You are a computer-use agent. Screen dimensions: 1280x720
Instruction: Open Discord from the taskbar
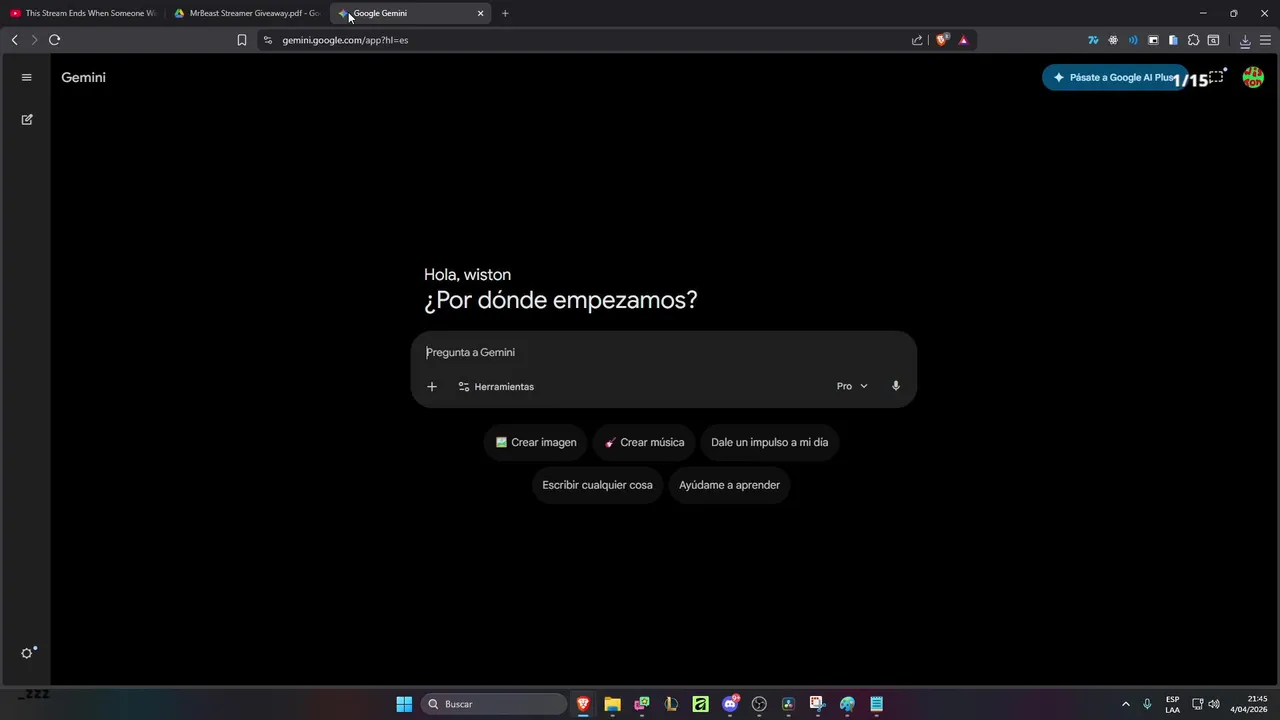pyautogui.click(x=730, y=704)
